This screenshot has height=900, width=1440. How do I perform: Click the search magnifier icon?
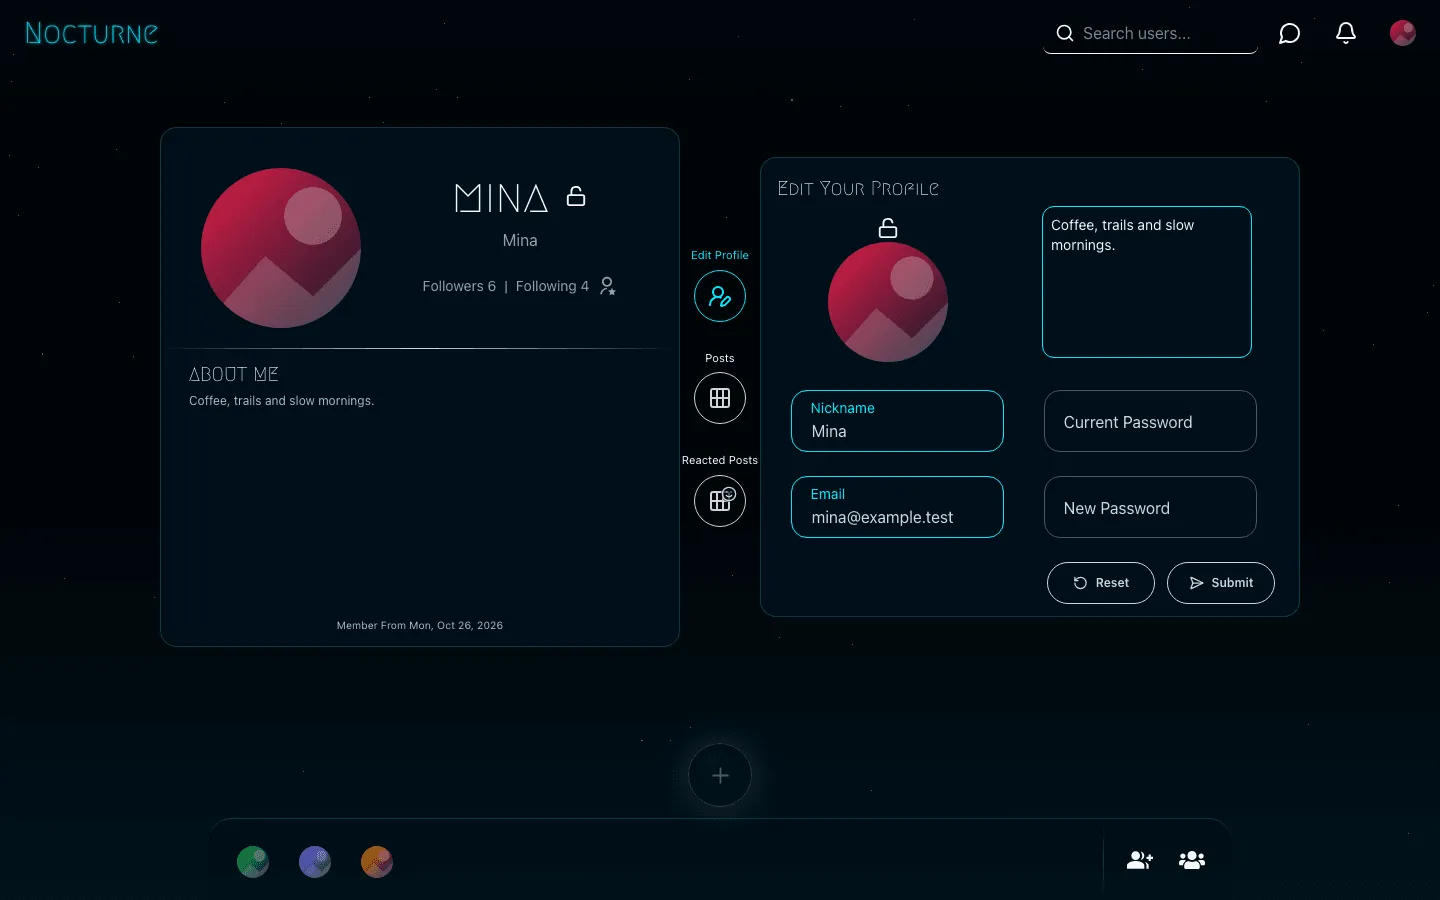coord(1065,33)
